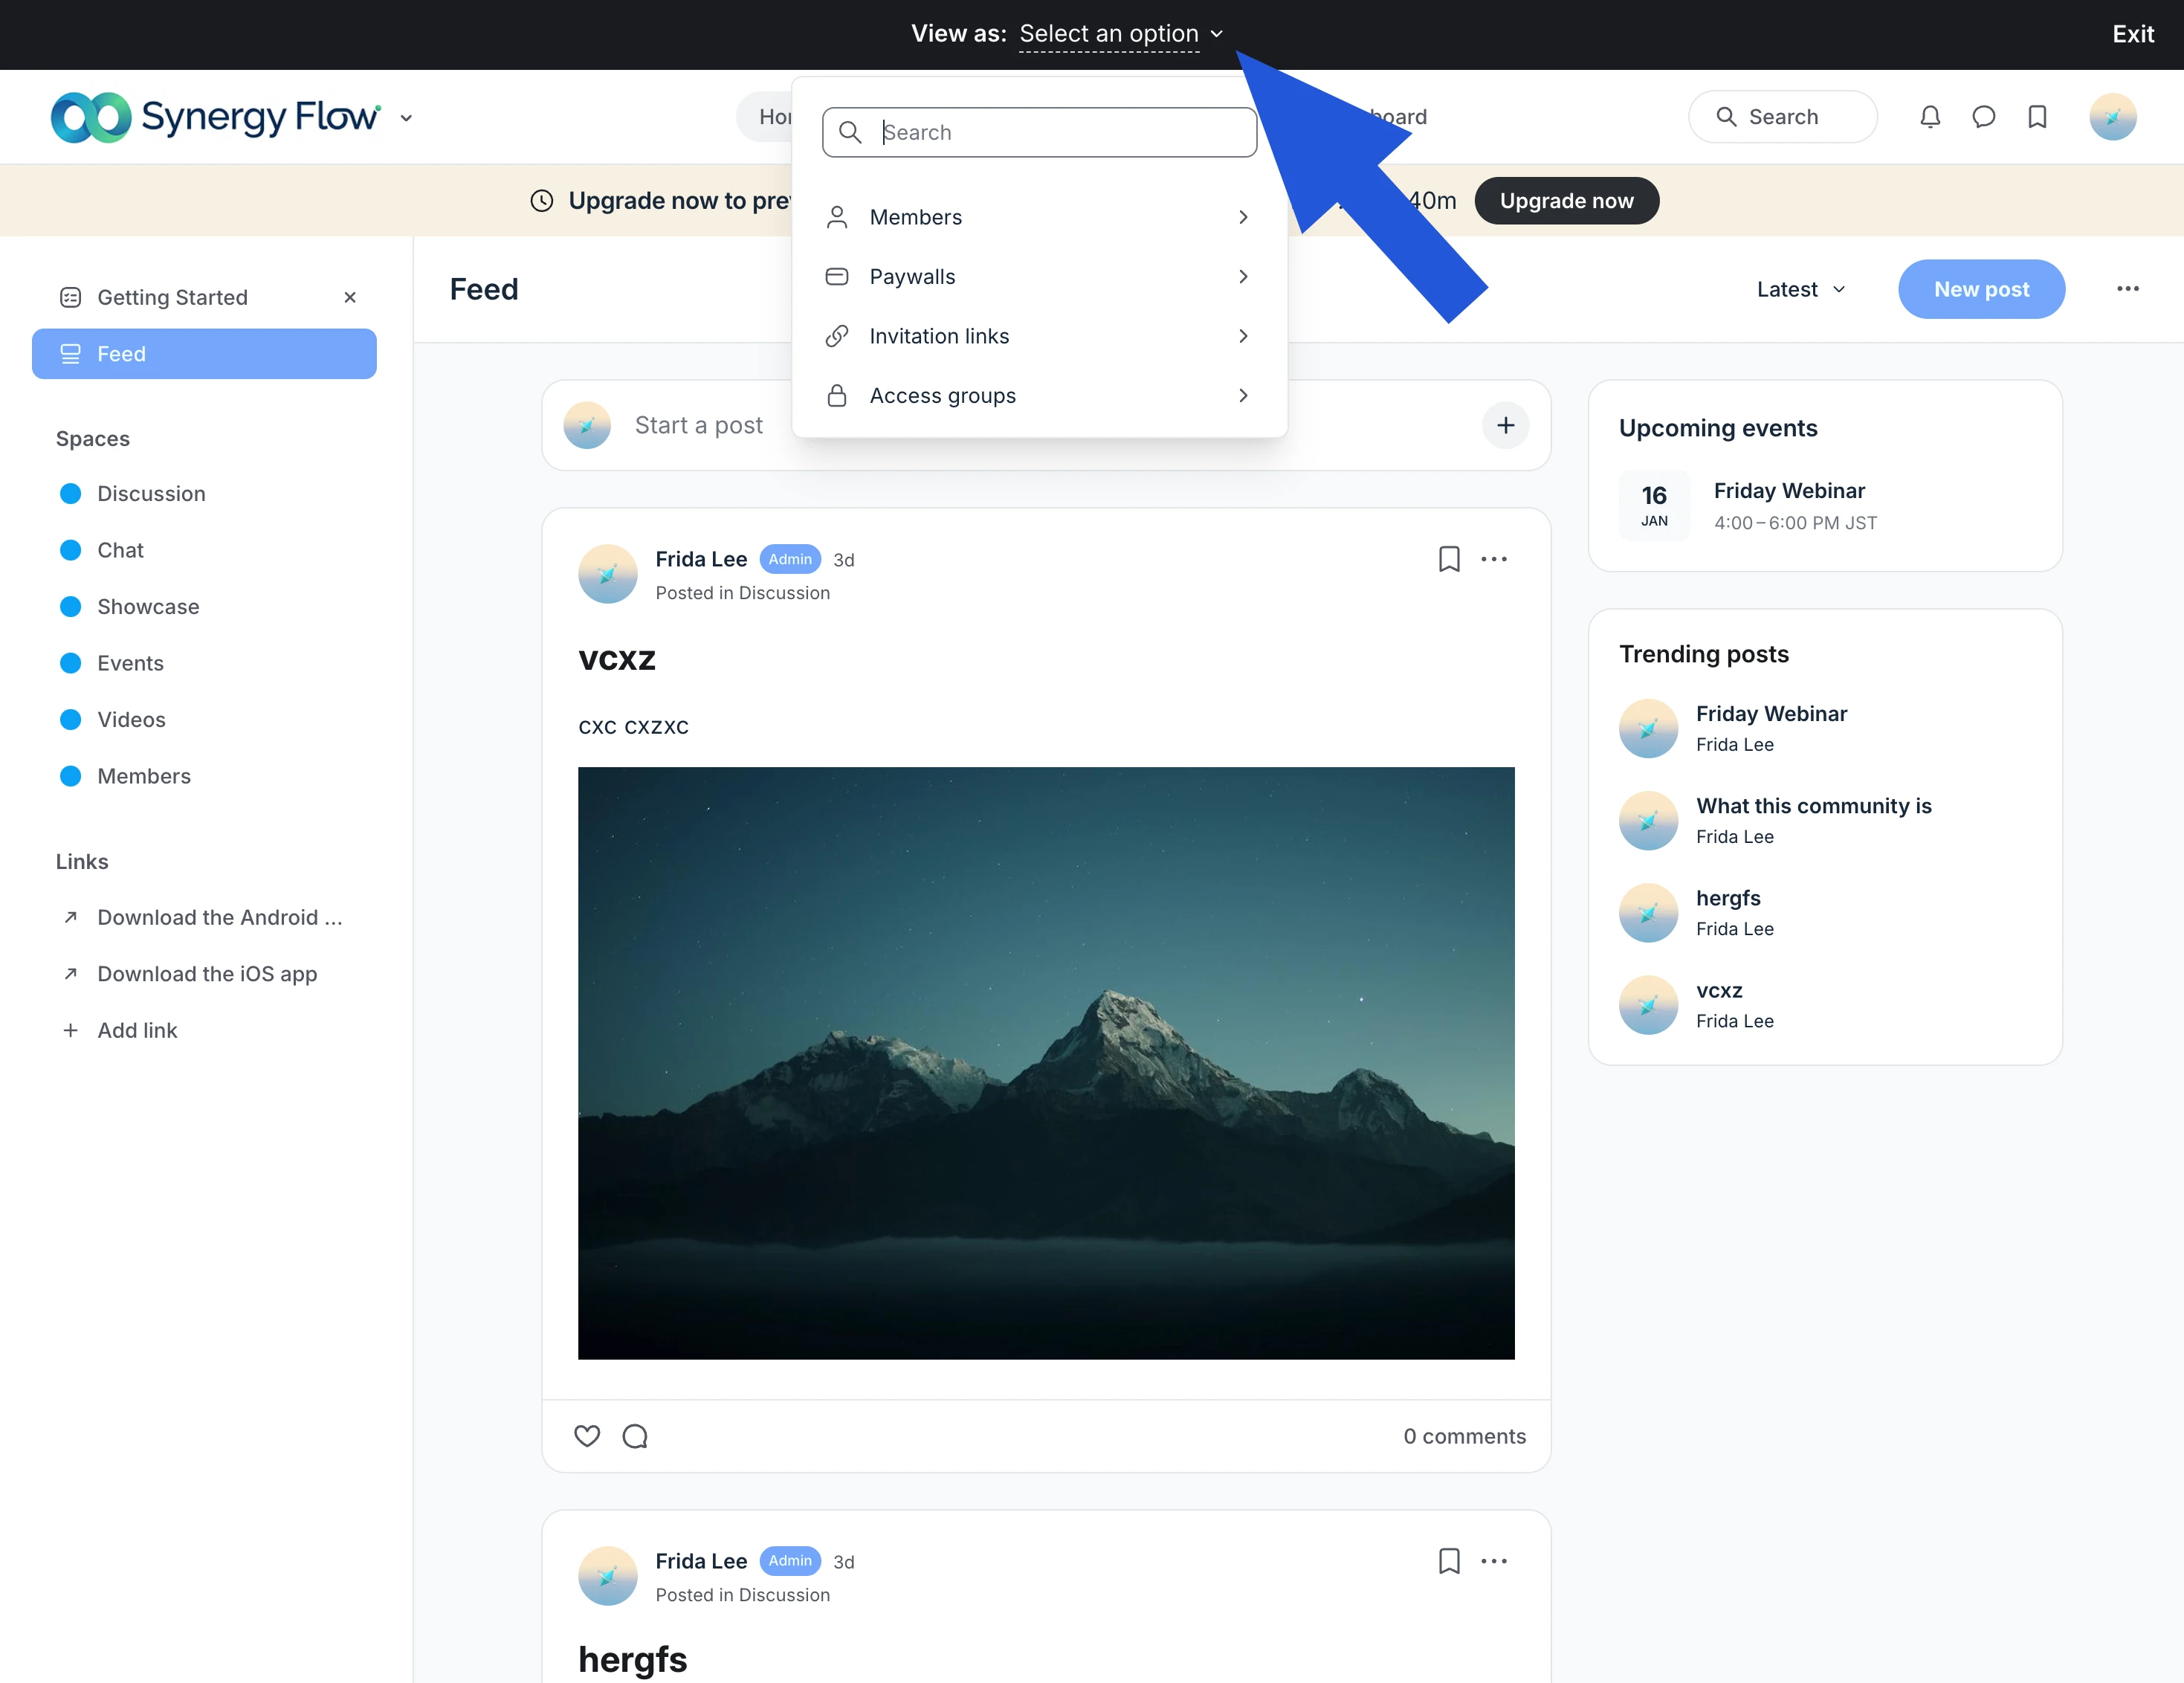The height and width of the screenshot is (1683, 2184).
Task: Click the notifications bell icon
Action: point(1930,117)
